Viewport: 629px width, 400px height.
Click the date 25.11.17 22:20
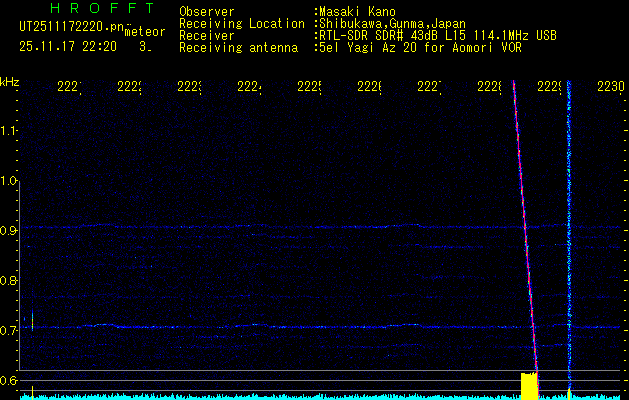(x=68, y=46)
